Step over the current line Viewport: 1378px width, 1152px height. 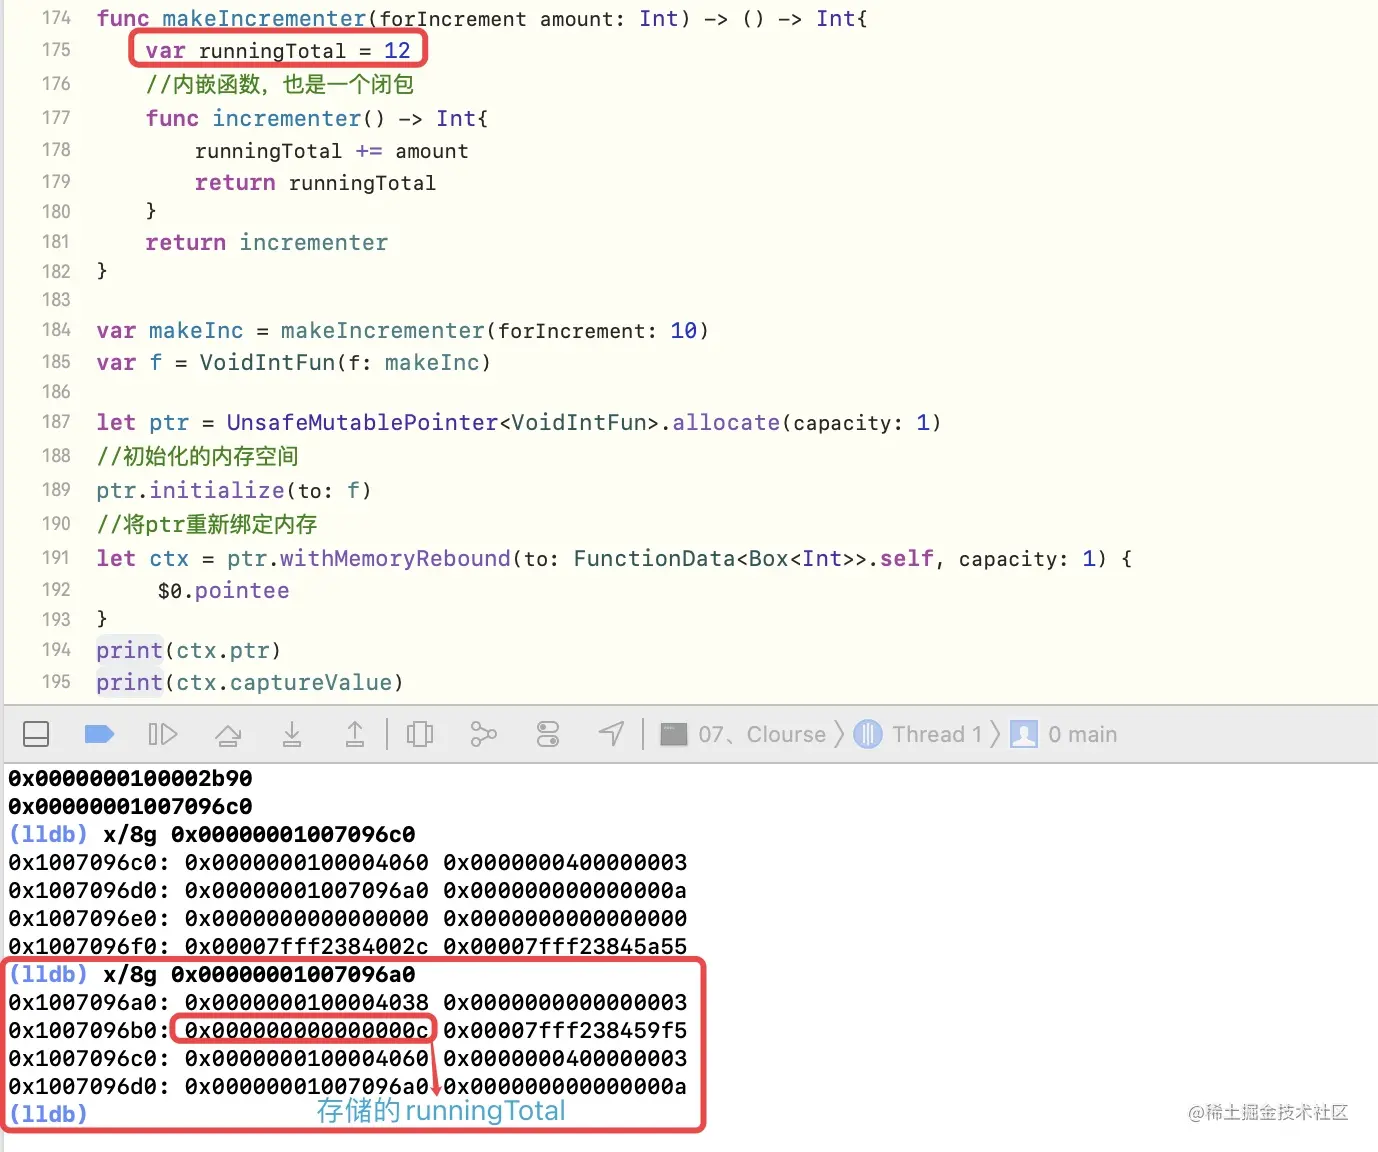tap(228, 735)
